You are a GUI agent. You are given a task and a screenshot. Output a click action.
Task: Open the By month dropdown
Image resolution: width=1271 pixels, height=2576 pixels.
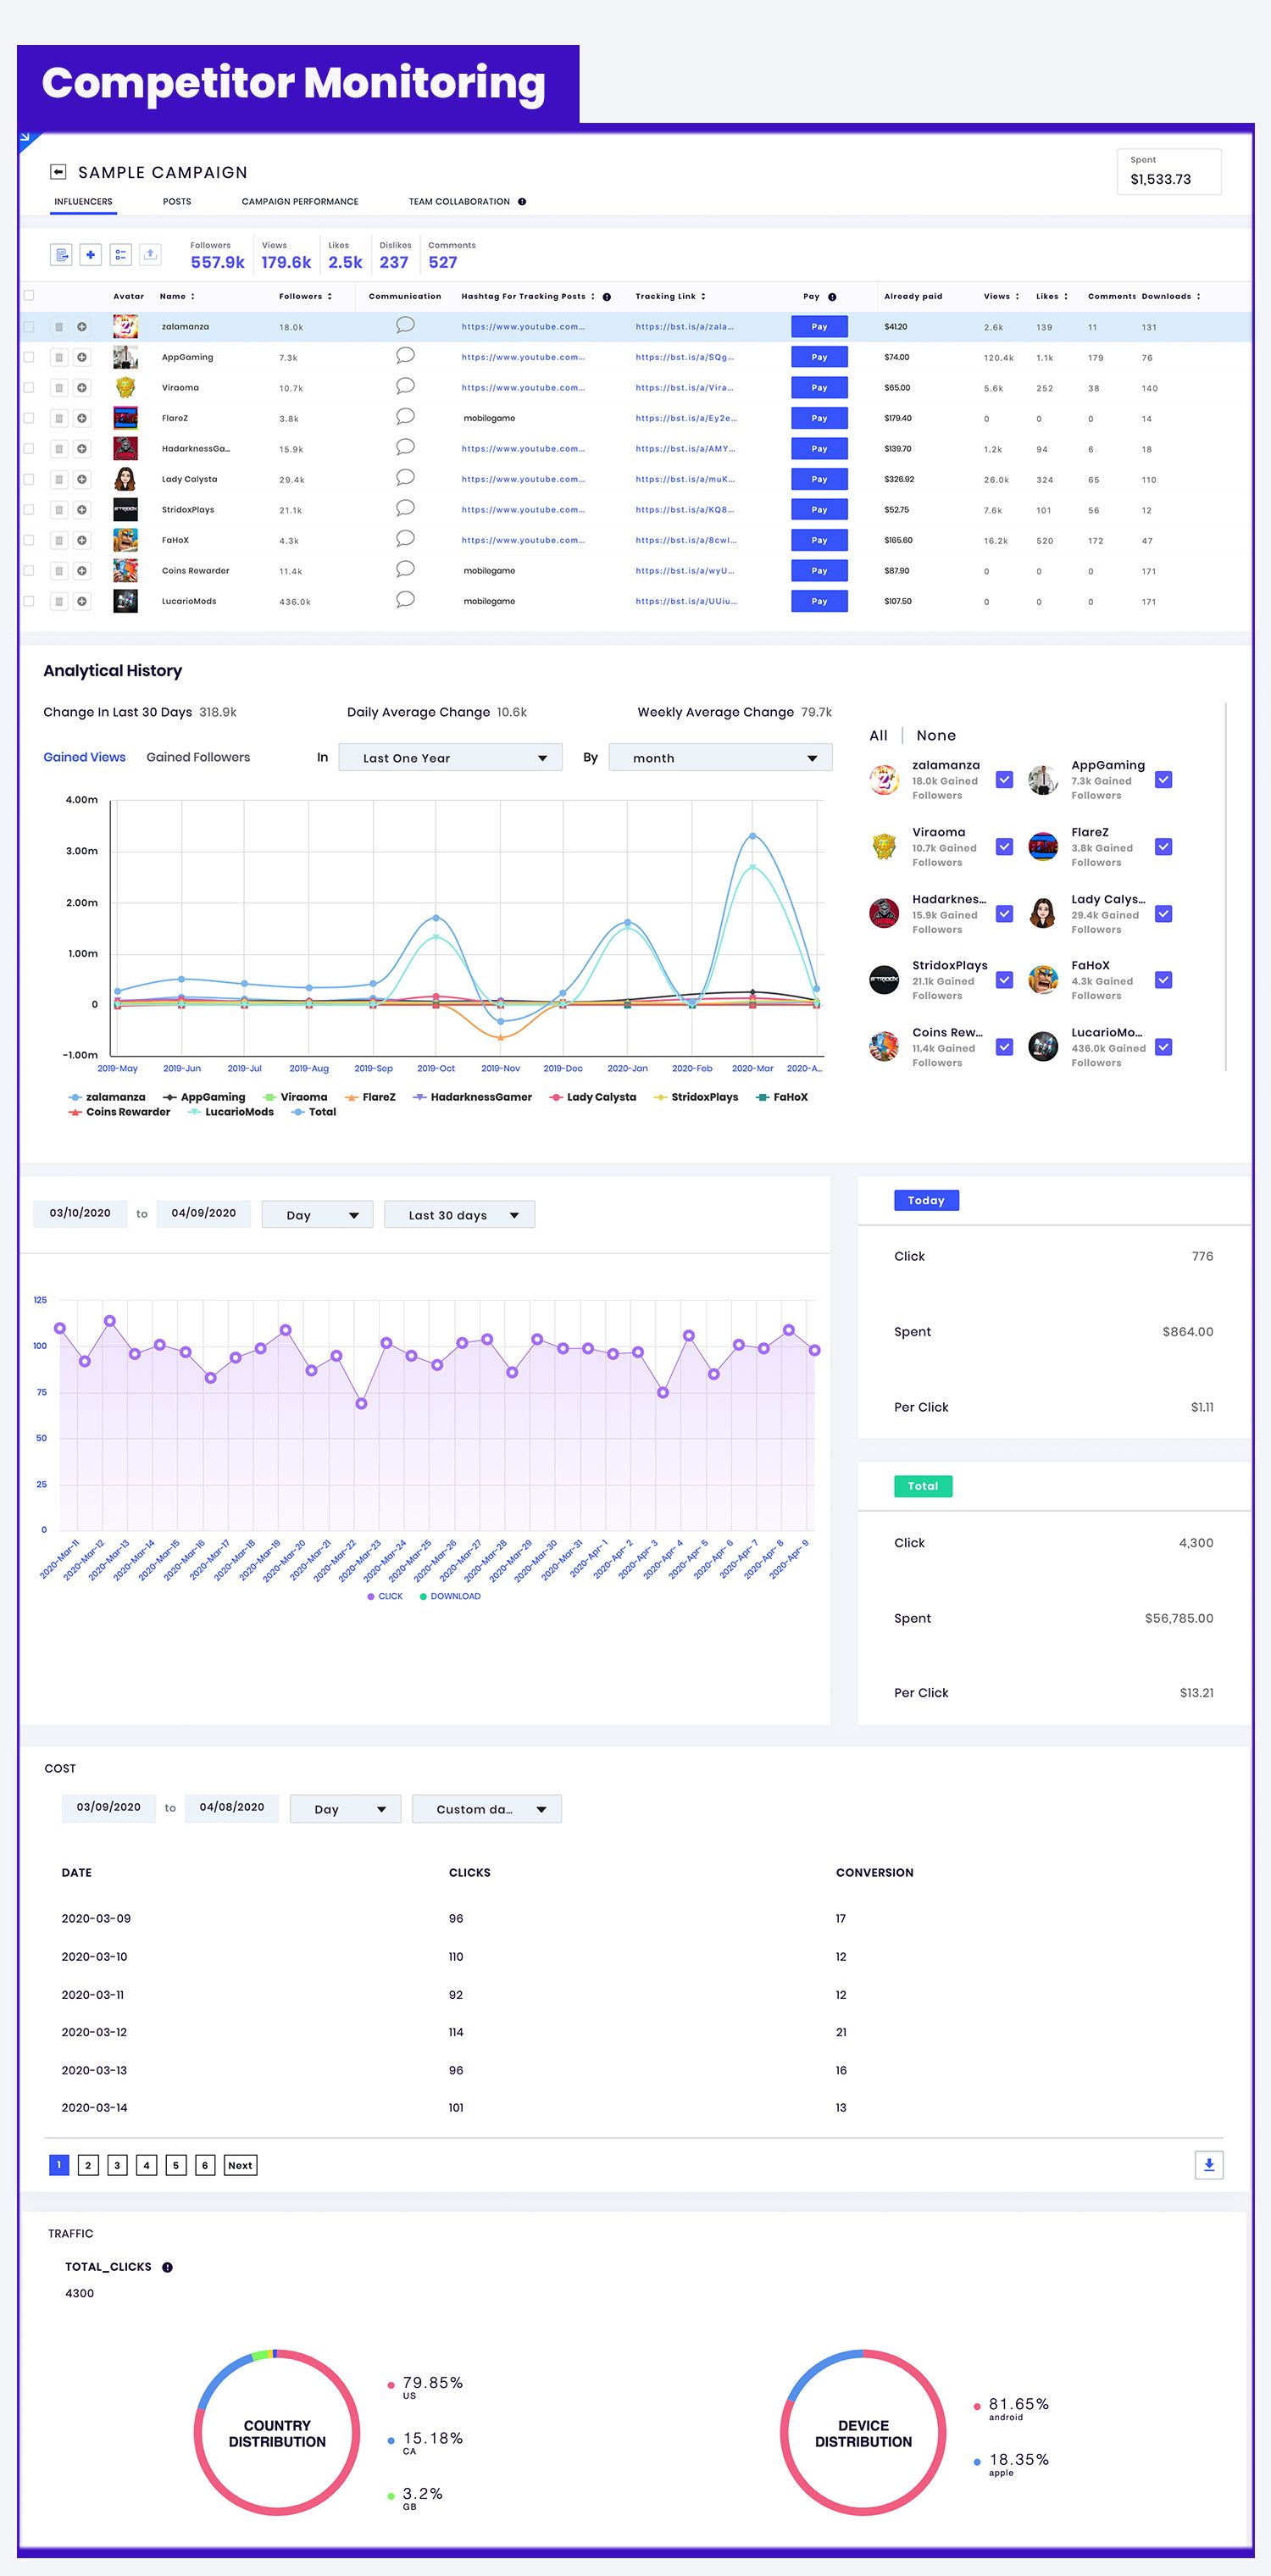coord(720,758)
